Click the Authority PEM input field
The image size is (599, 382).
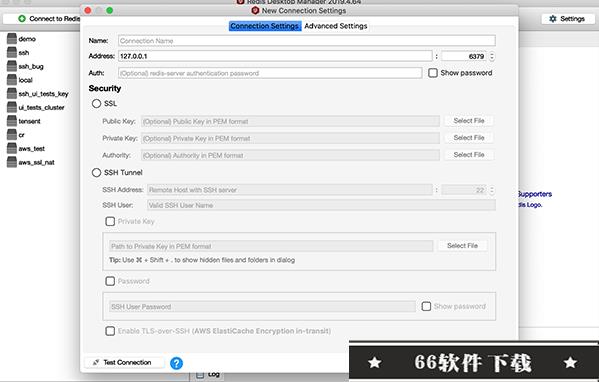290,155
